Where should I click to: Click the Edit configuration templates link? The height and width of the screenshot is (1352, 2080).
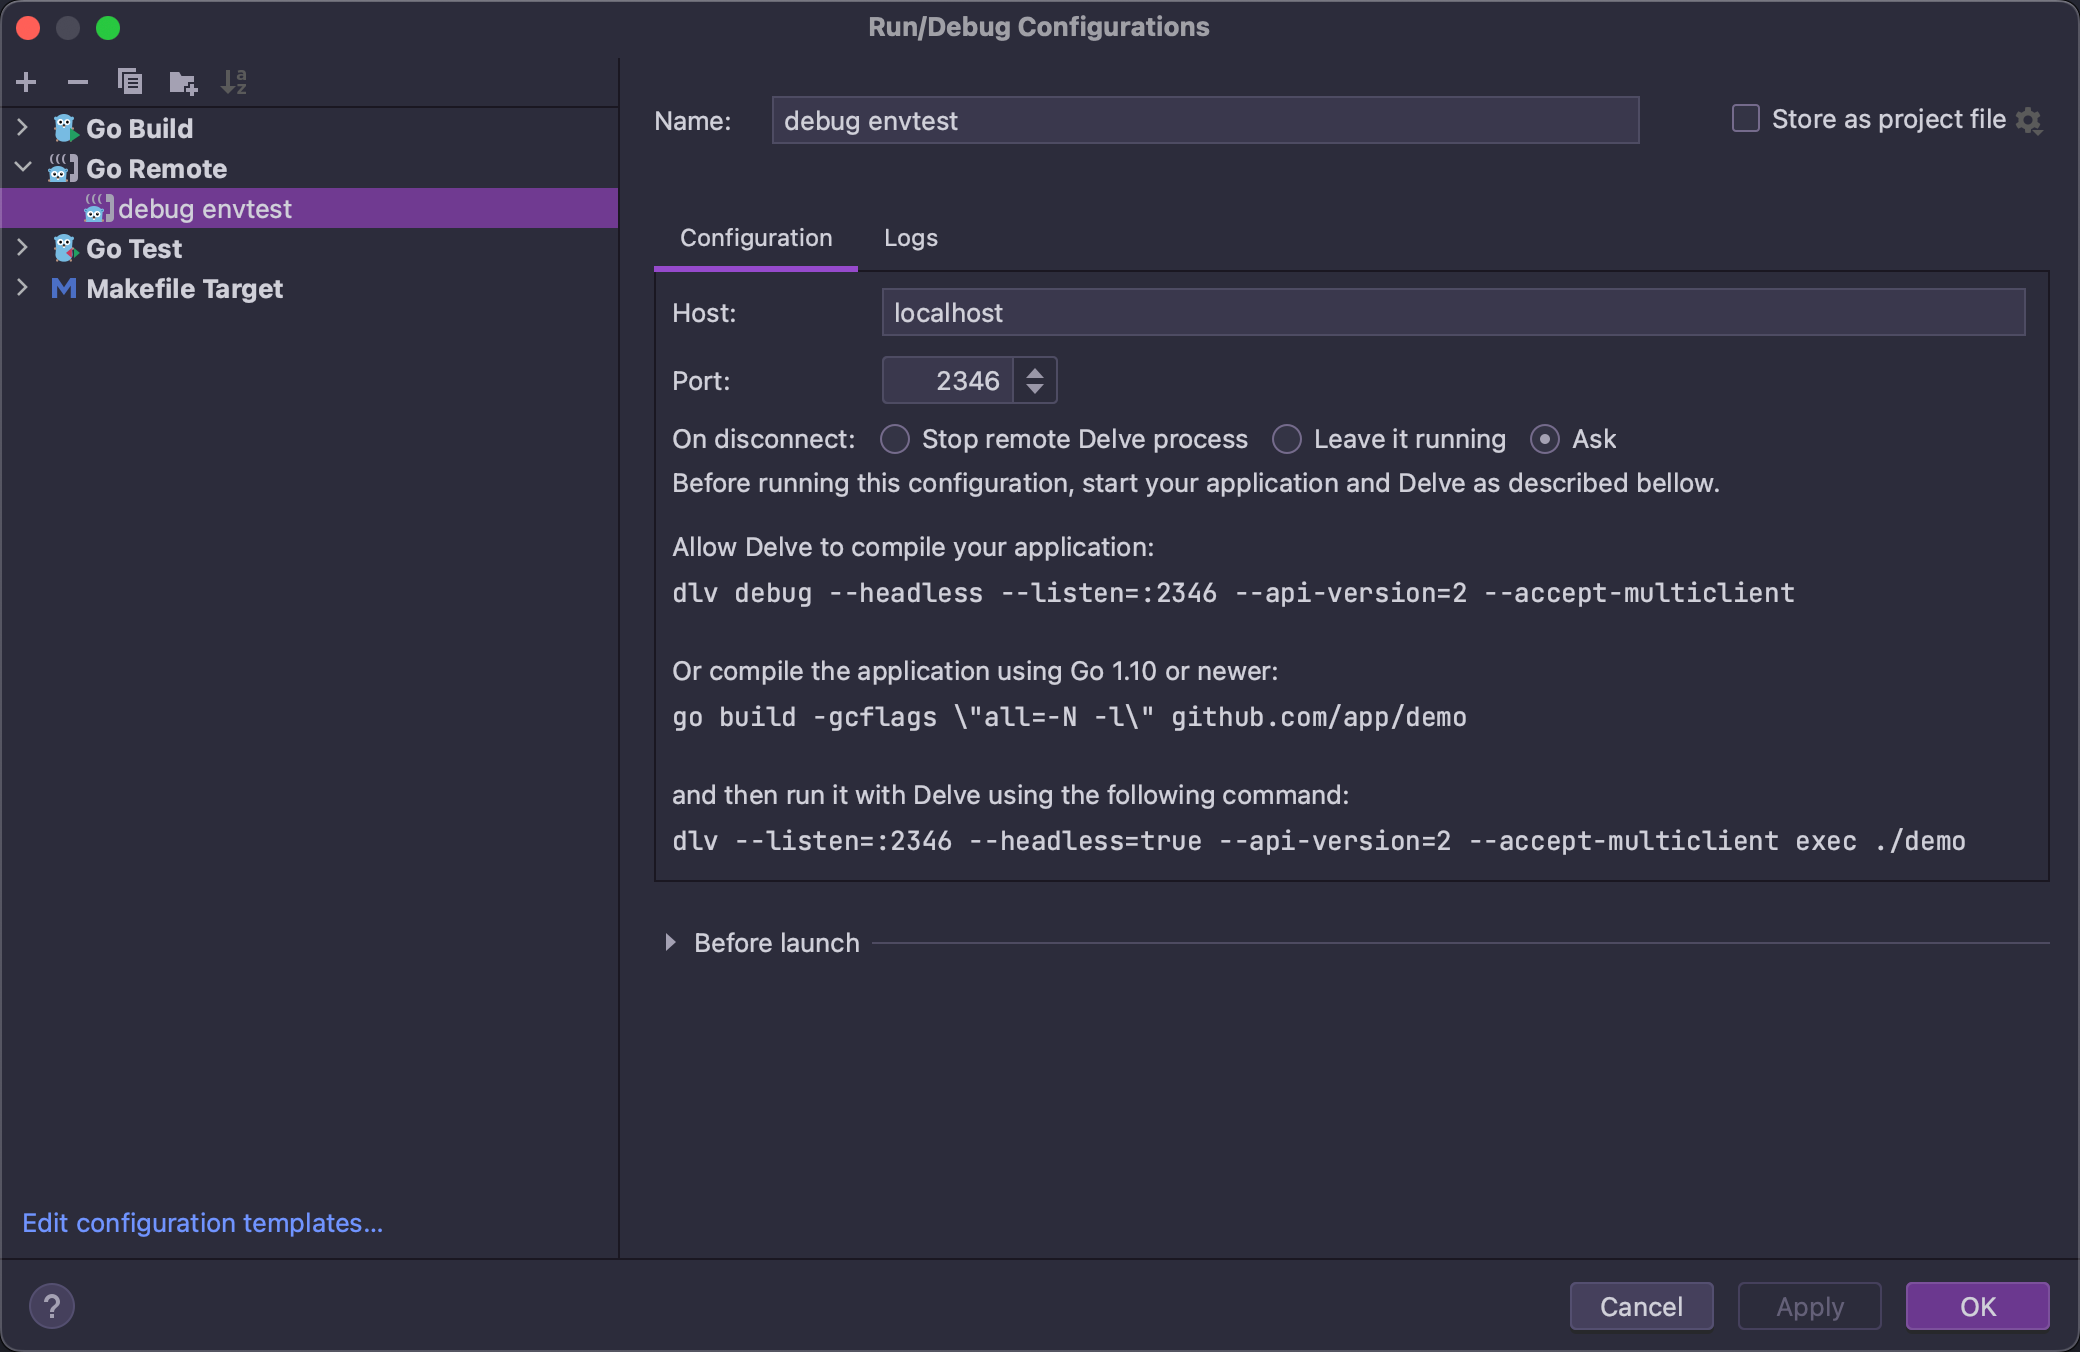tap(205, 1222)
